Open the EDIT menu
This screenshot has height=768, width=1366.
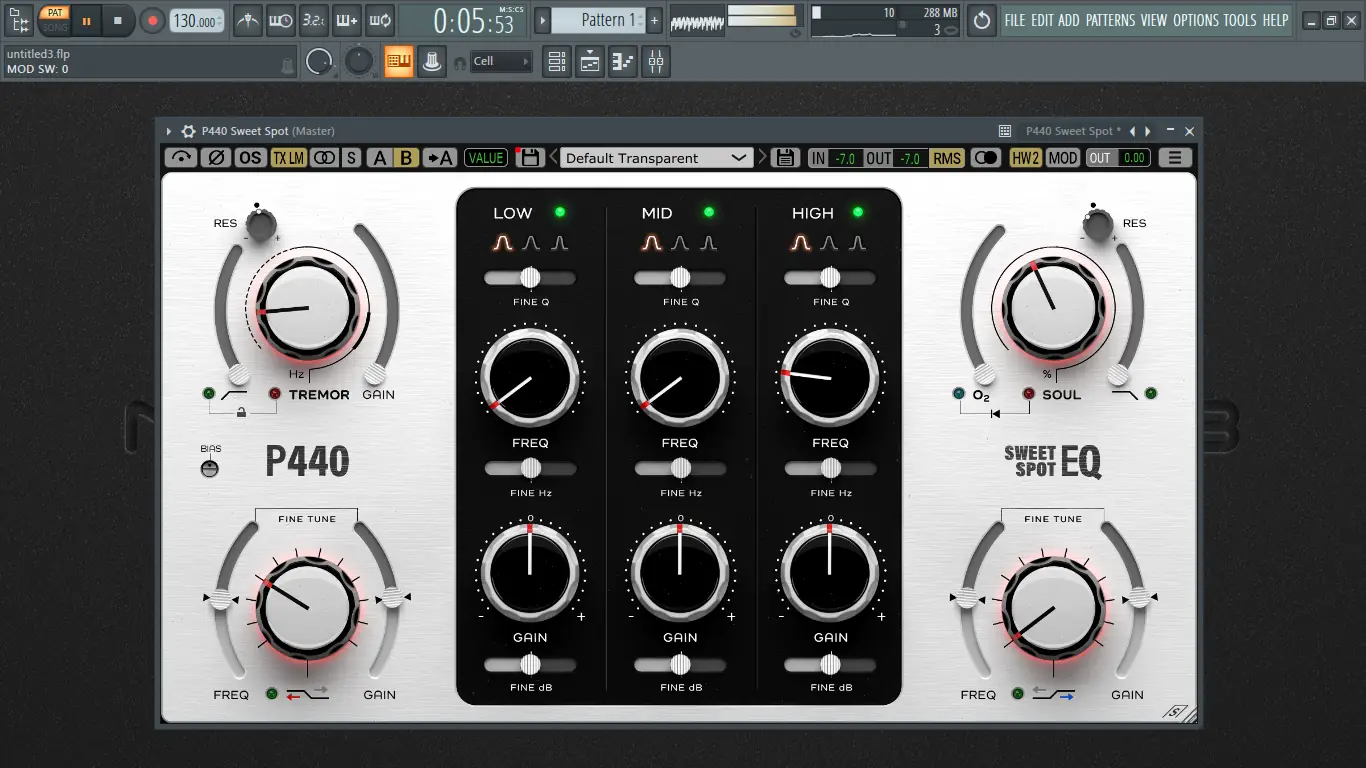point(1041,20)
